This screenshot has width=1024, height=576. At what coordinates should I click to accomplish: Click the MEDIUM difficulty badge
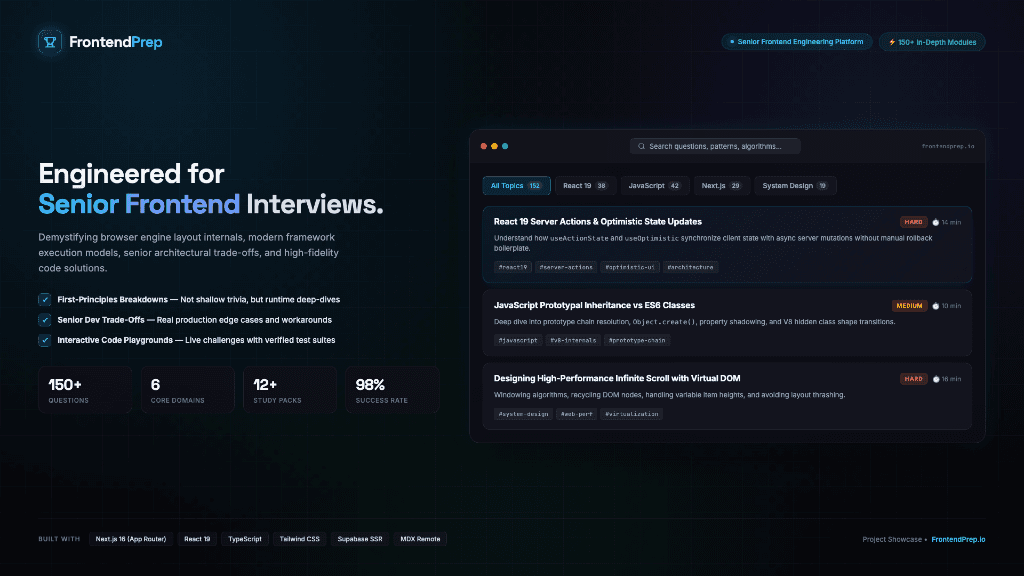(909, 306)
